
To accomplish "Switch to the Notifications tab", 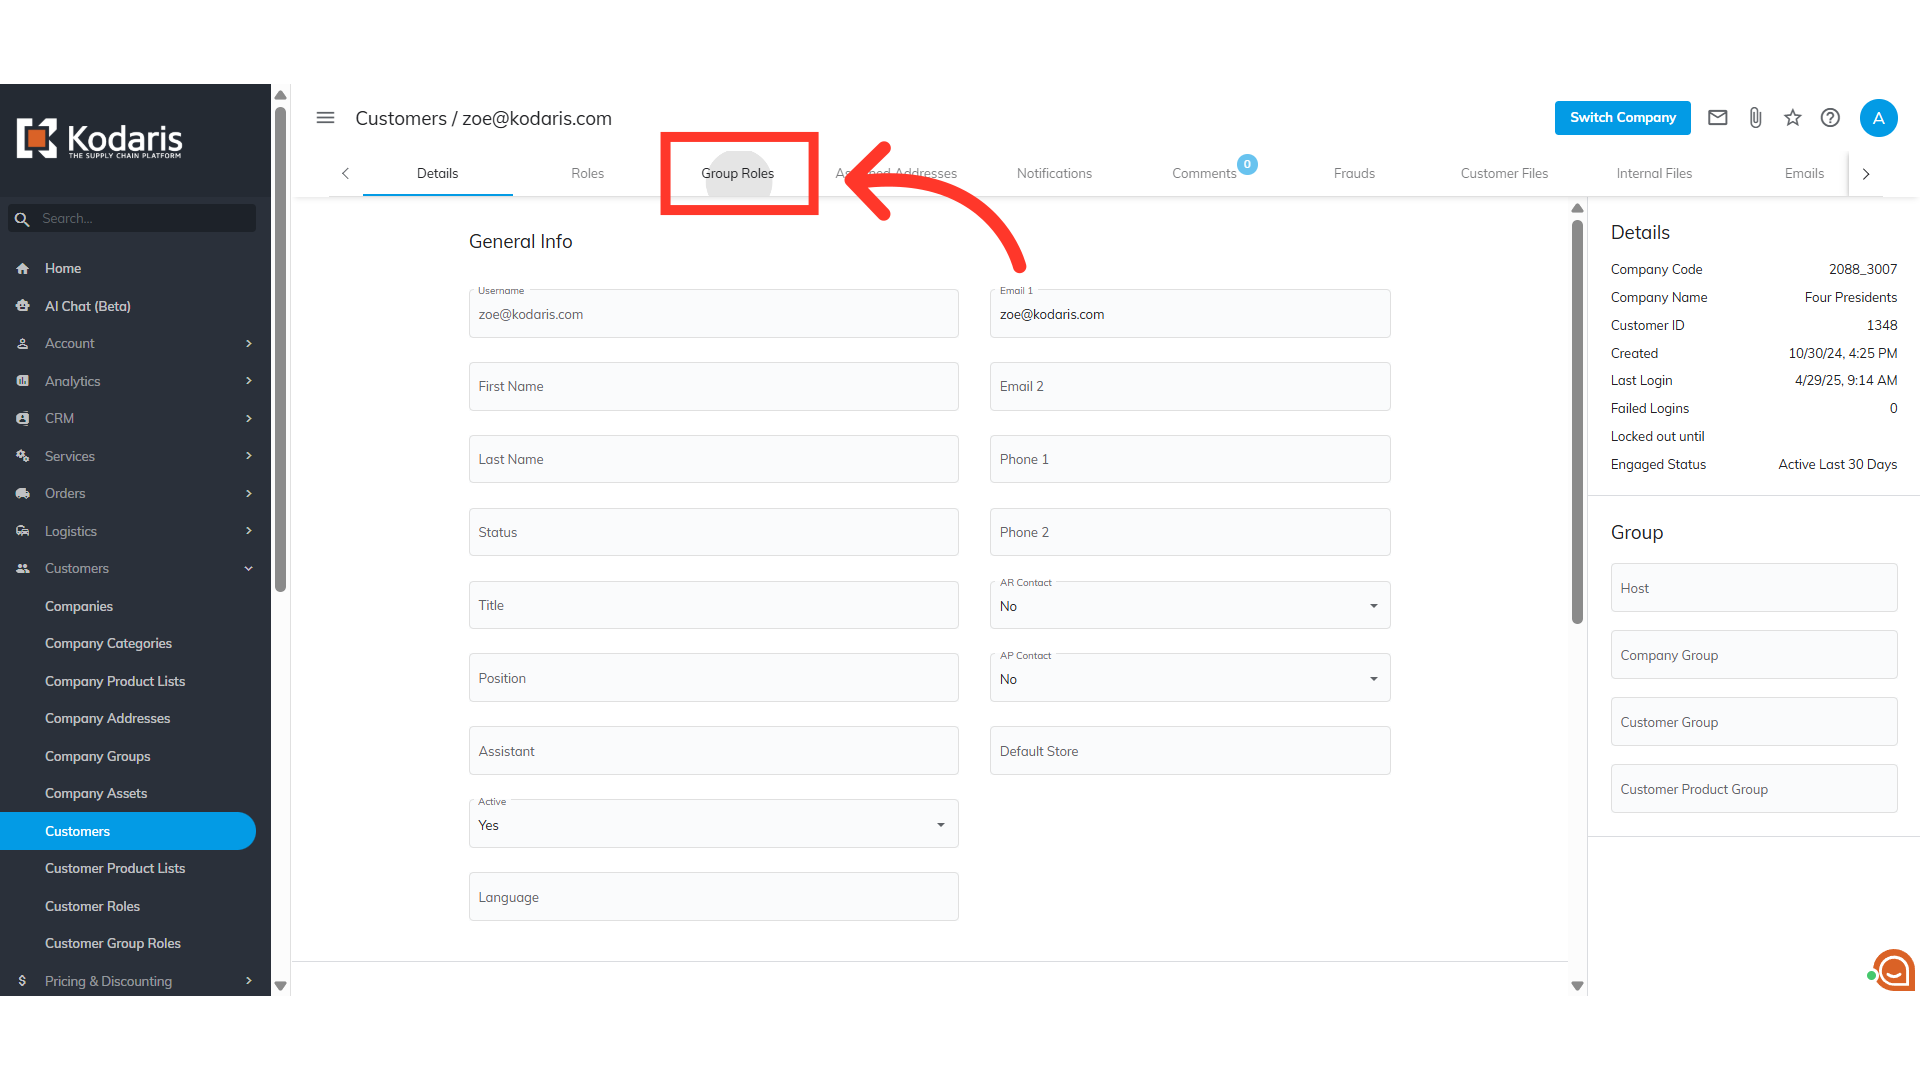I will click(x=1054, y=173).
